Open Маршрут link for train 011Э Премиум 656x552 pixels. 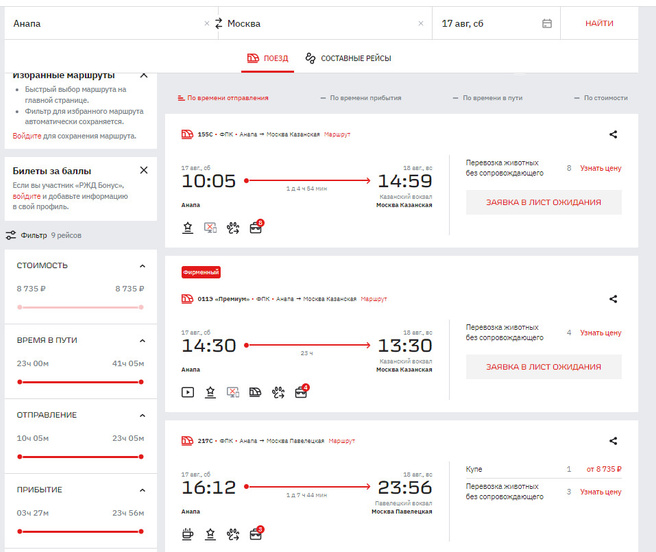pyautogui.click(x=374, y=299)
